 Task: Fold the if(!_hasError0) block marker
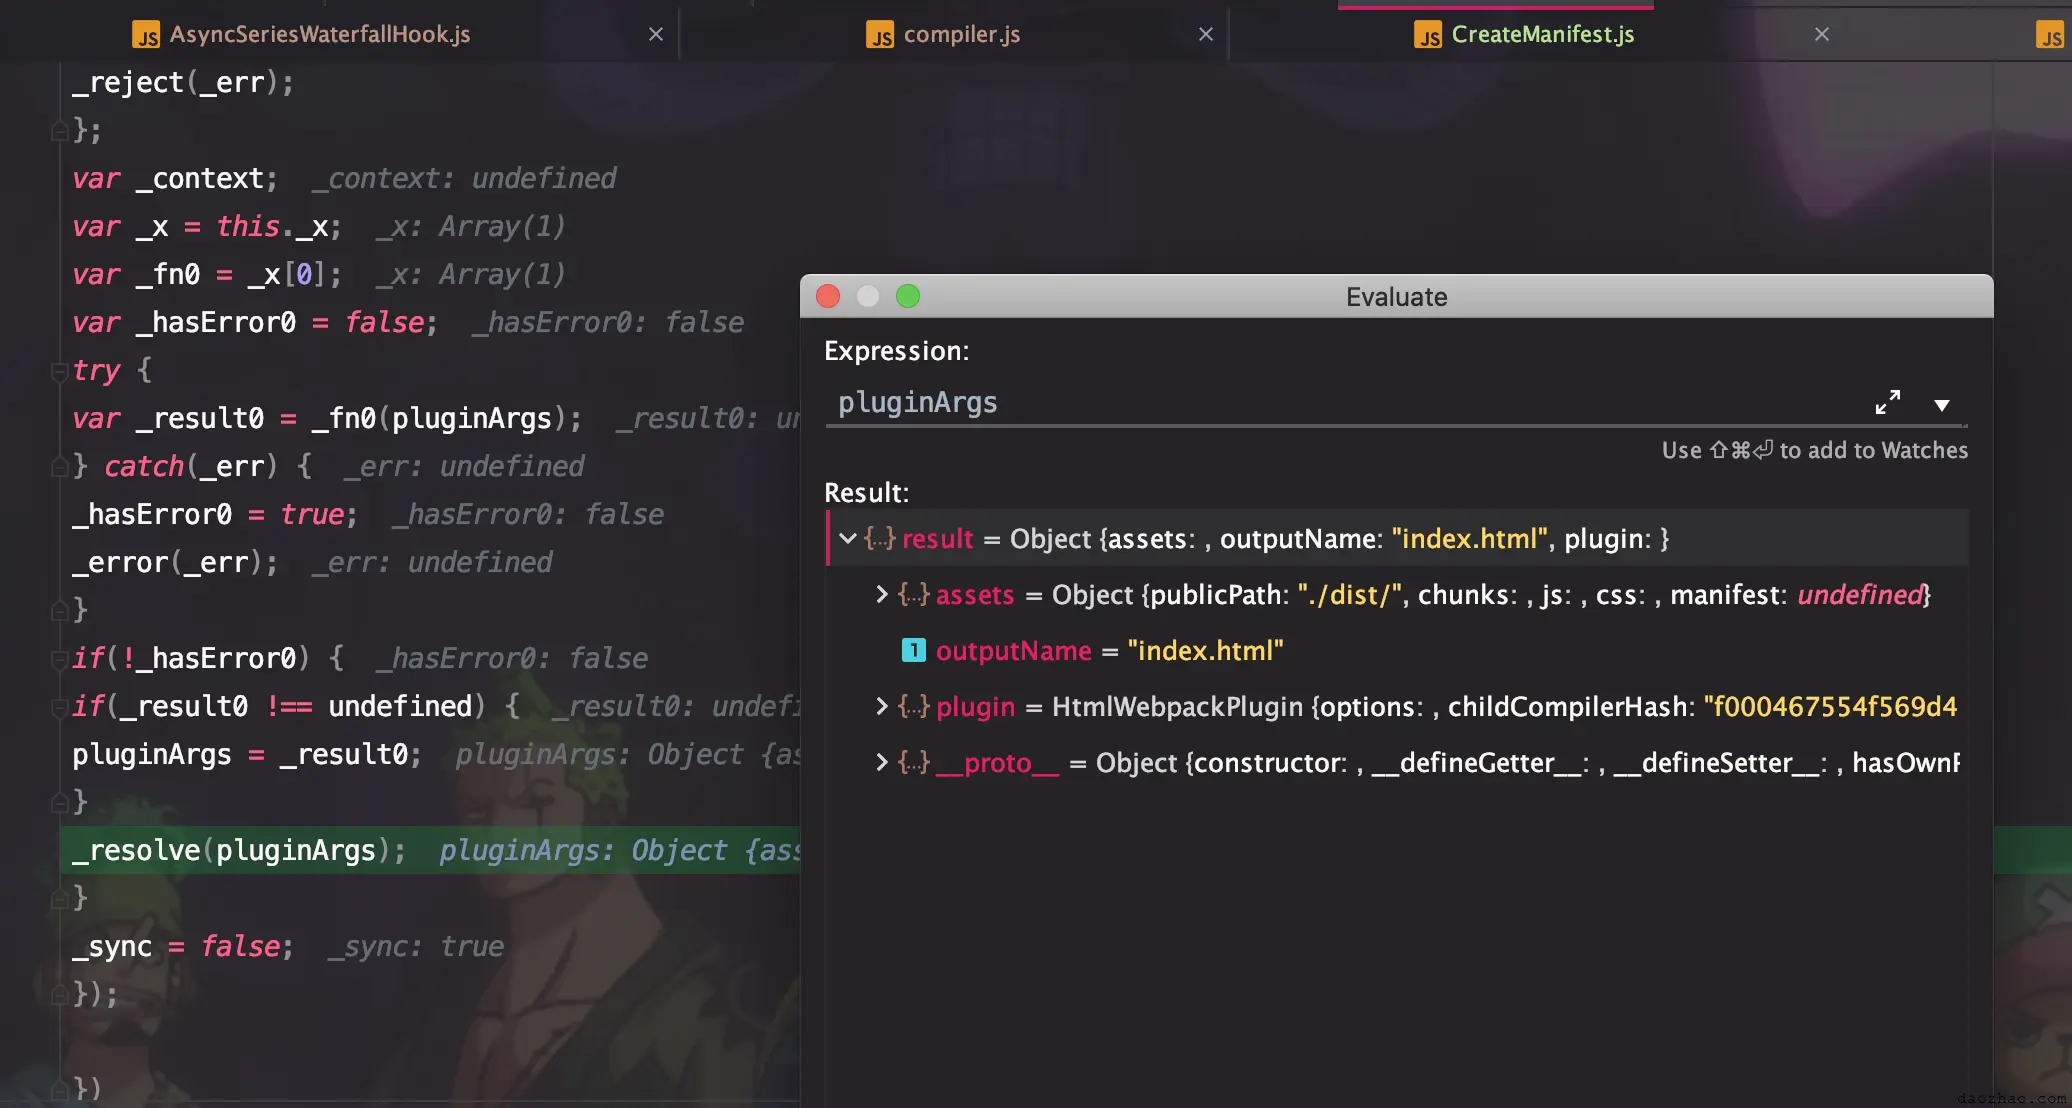[59, 659]
